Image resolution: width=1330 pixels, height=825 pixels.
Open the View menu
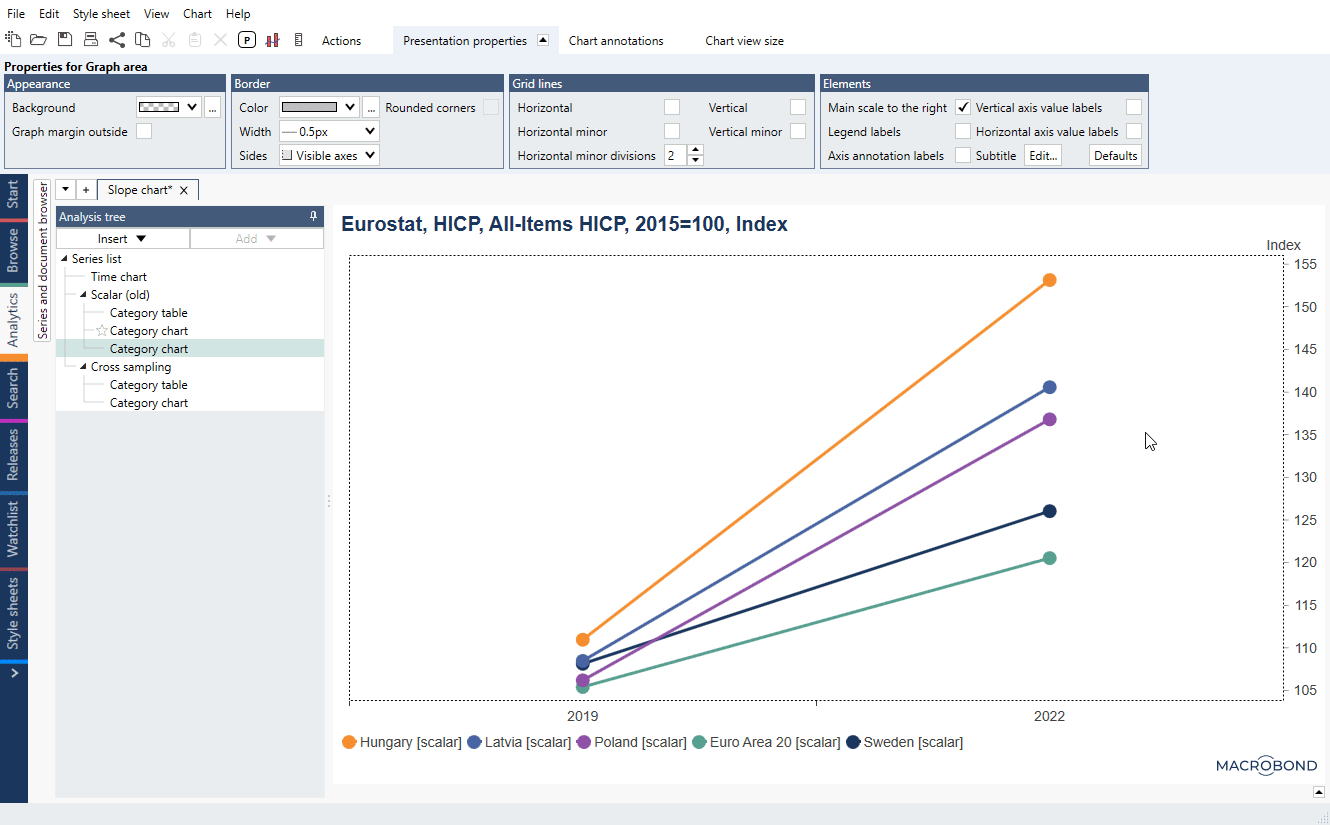(x=156, y=14)
